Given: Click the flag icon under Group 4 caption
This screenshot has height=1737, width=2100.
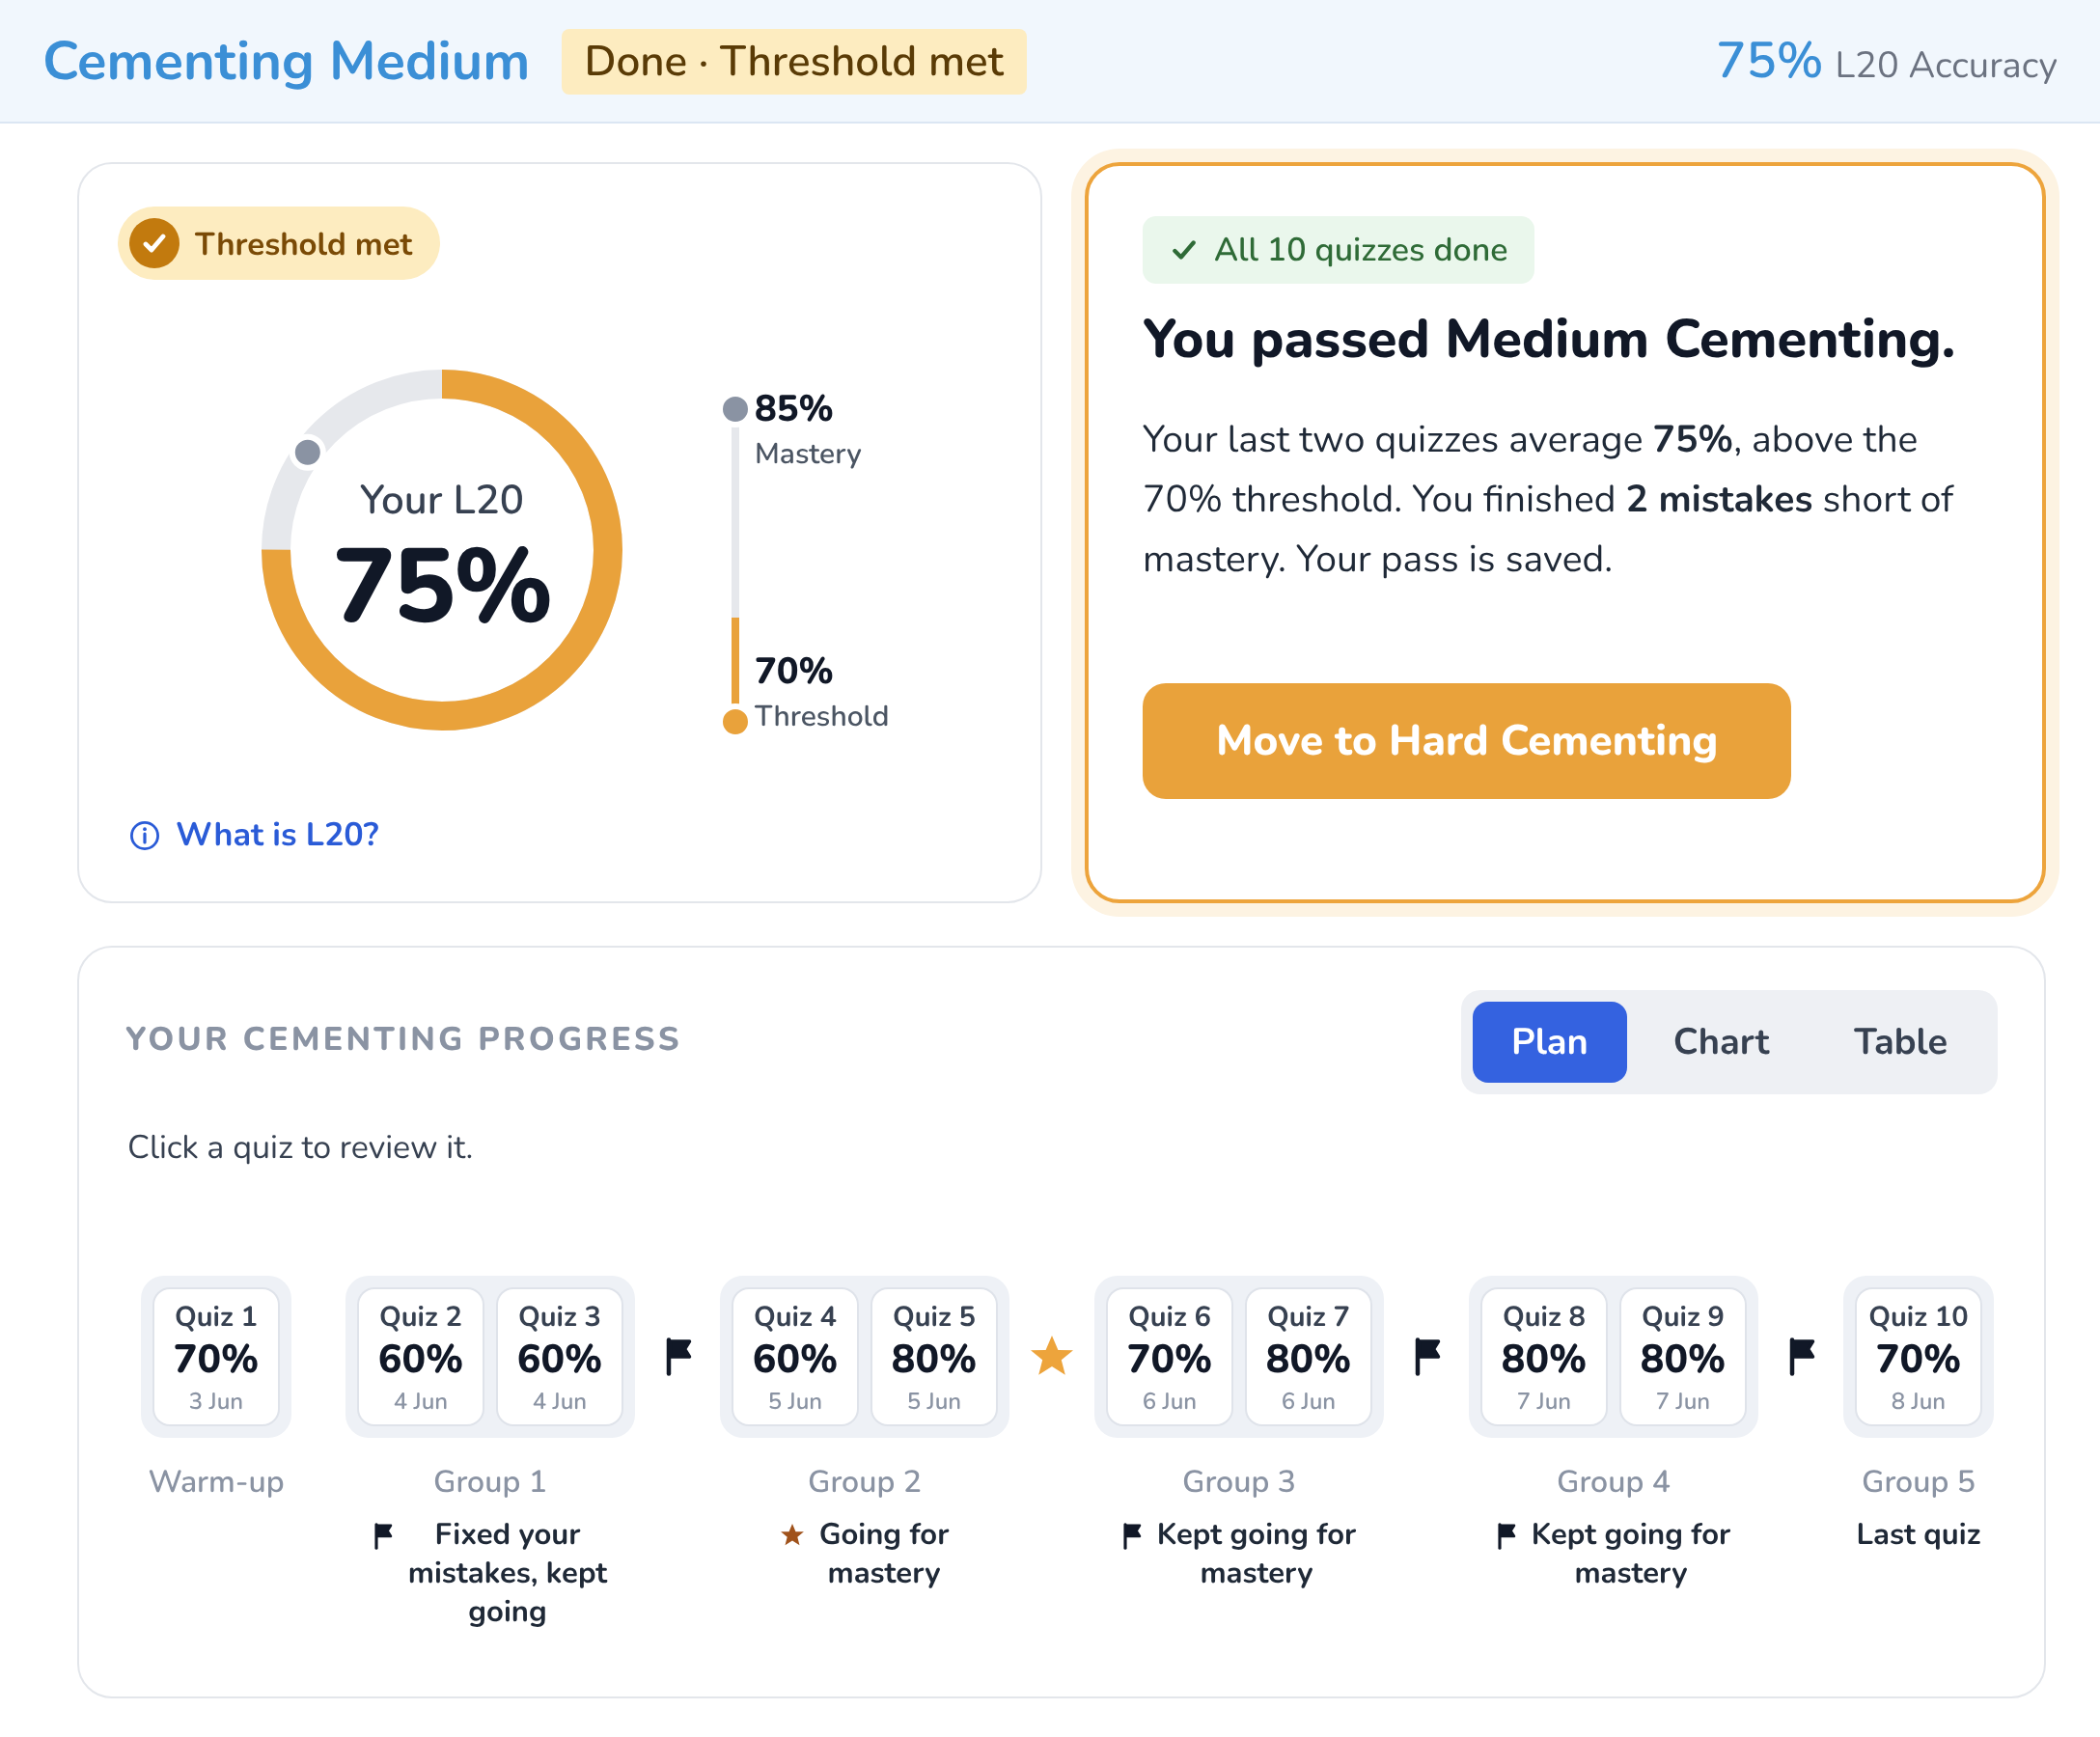Looking at the screenshot, I should (x=1506, y=1535).
